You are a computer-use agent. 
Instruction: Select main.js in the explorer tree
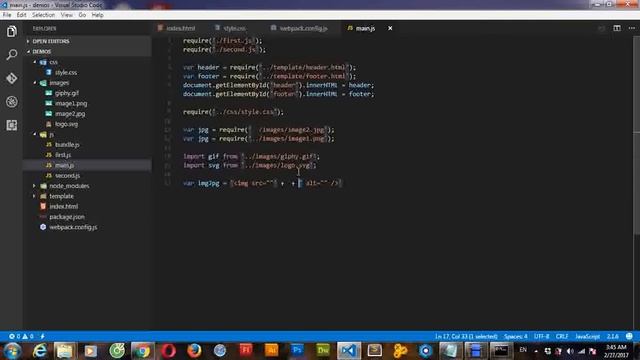pyautogui.click(x=64, y=165)
